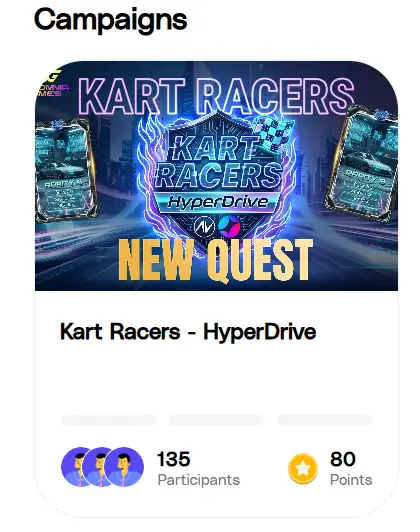Screen dimensions: 420x532
Task: Click the 135 Participants count
Action: coord(198,469)
